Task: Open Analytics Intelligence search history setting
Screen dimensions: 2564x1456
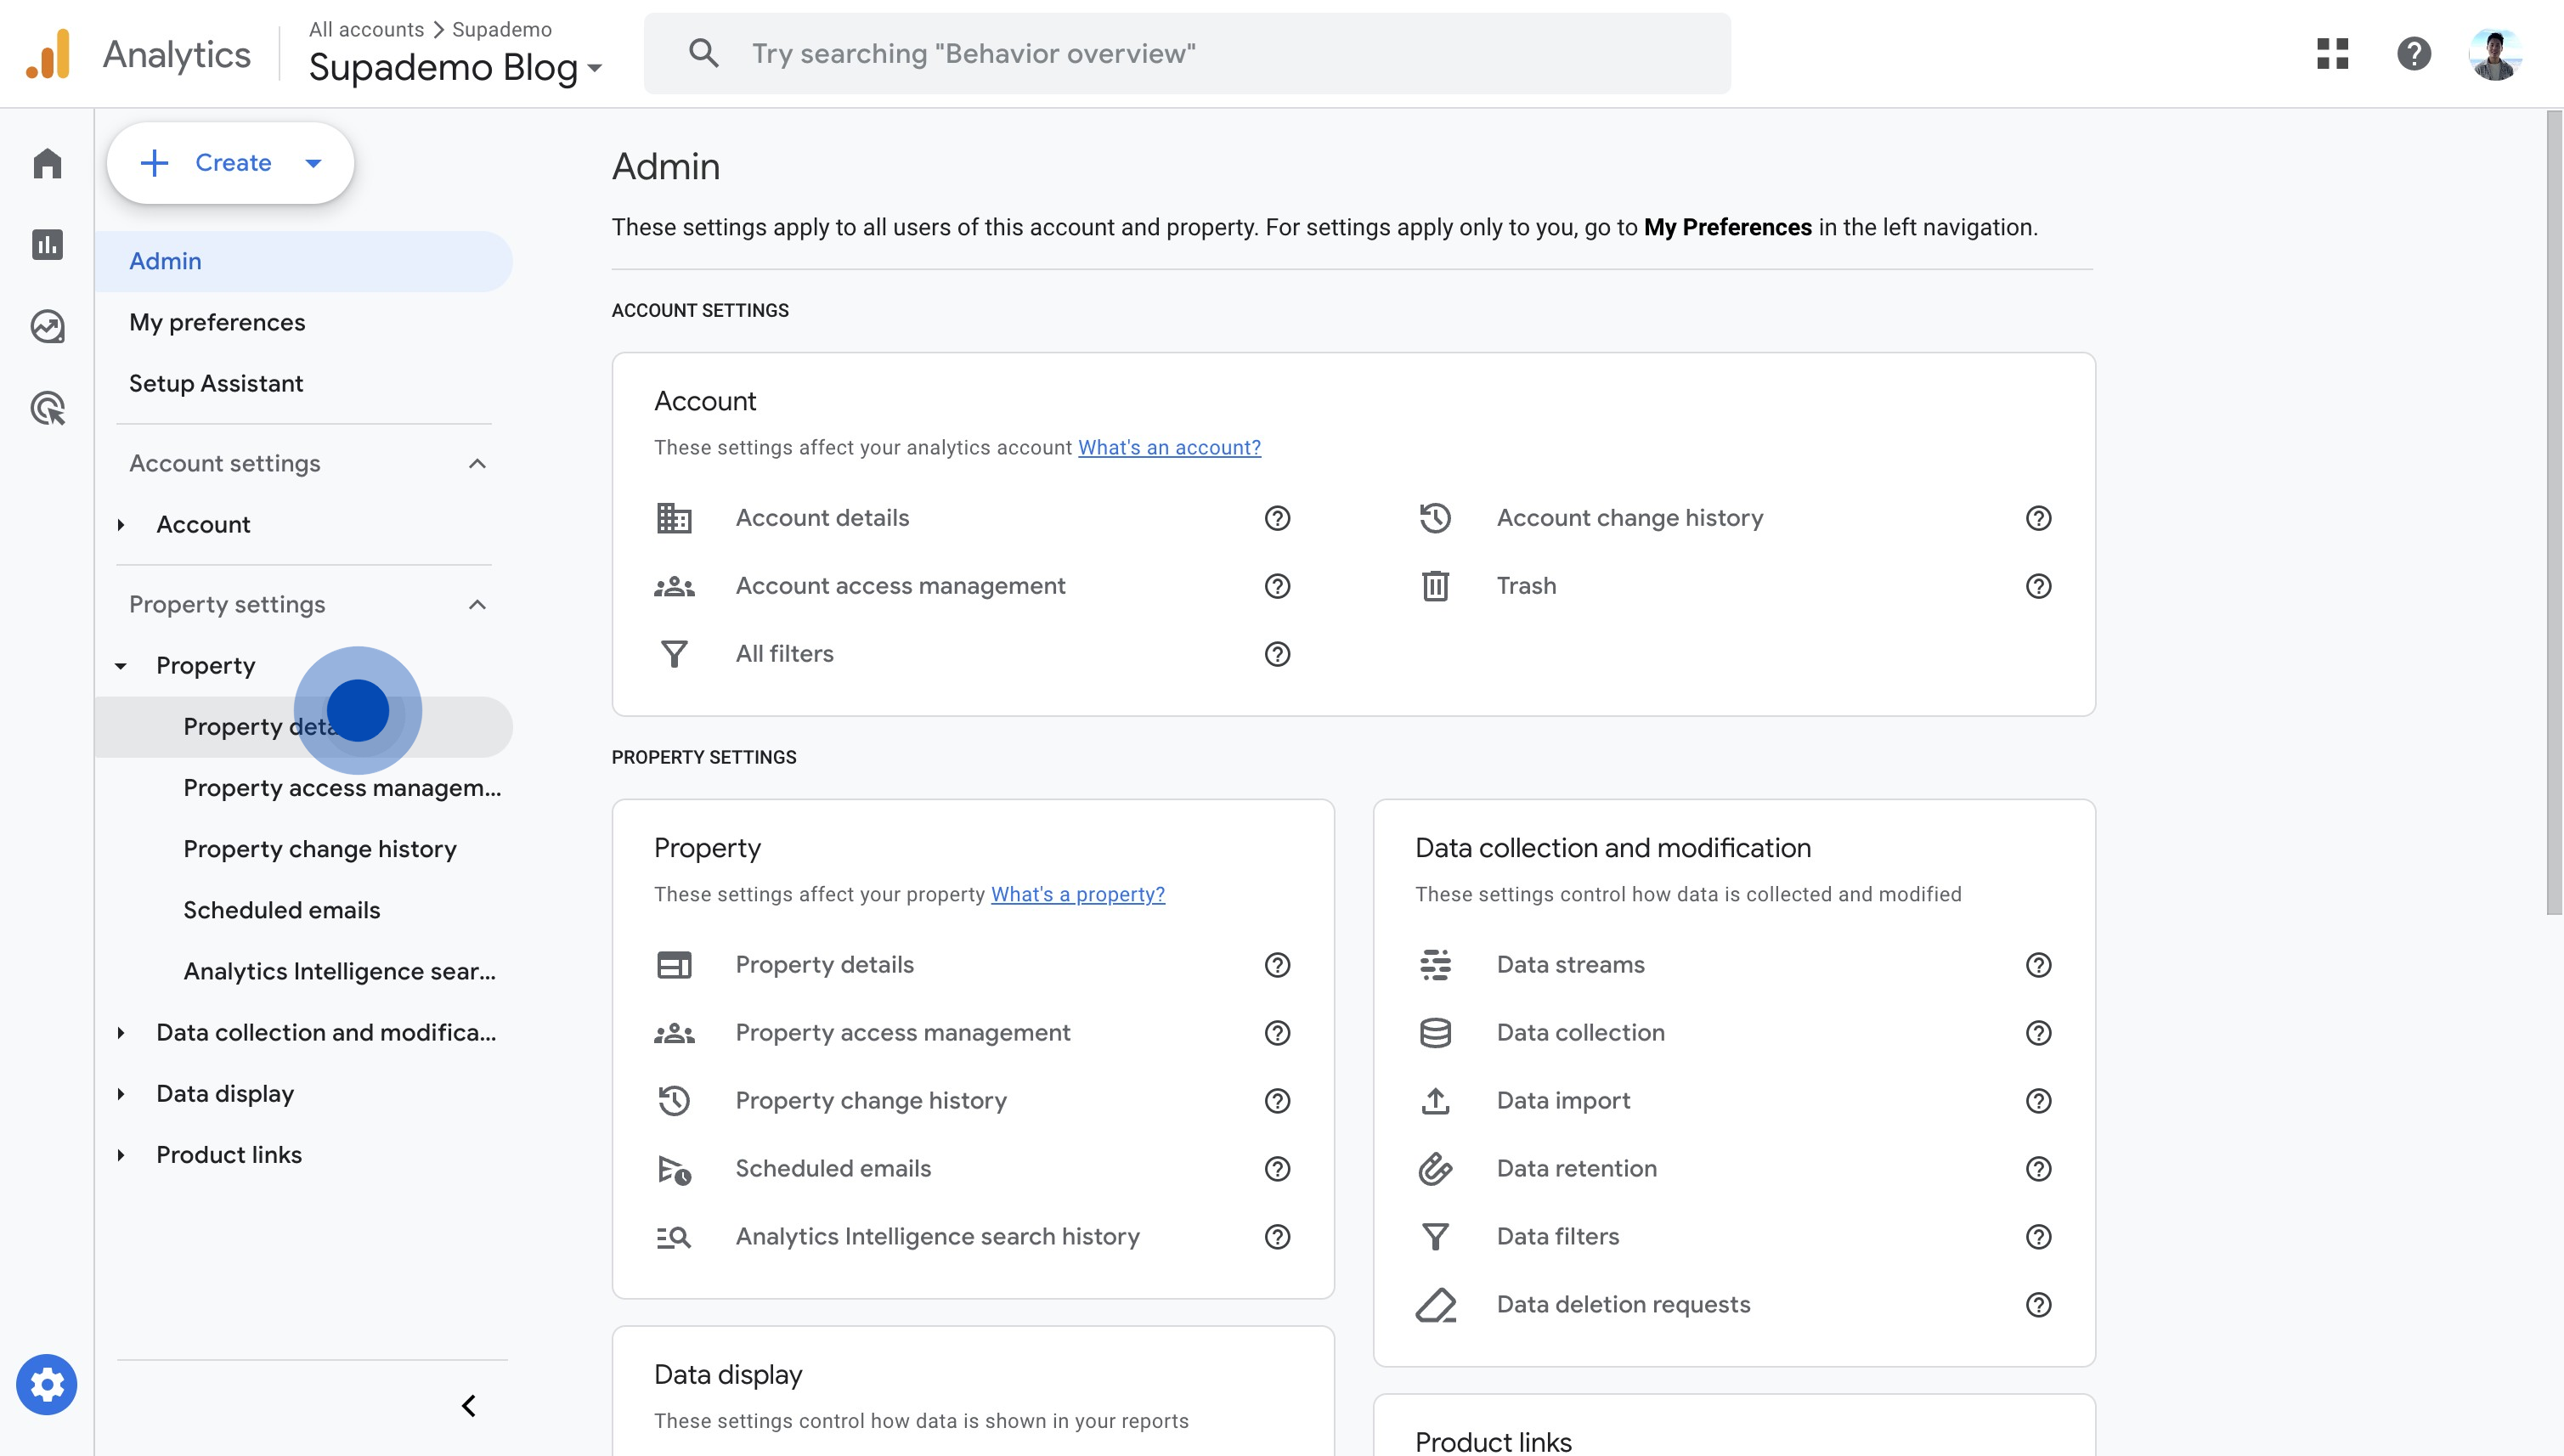Action: pos(937,1237)
